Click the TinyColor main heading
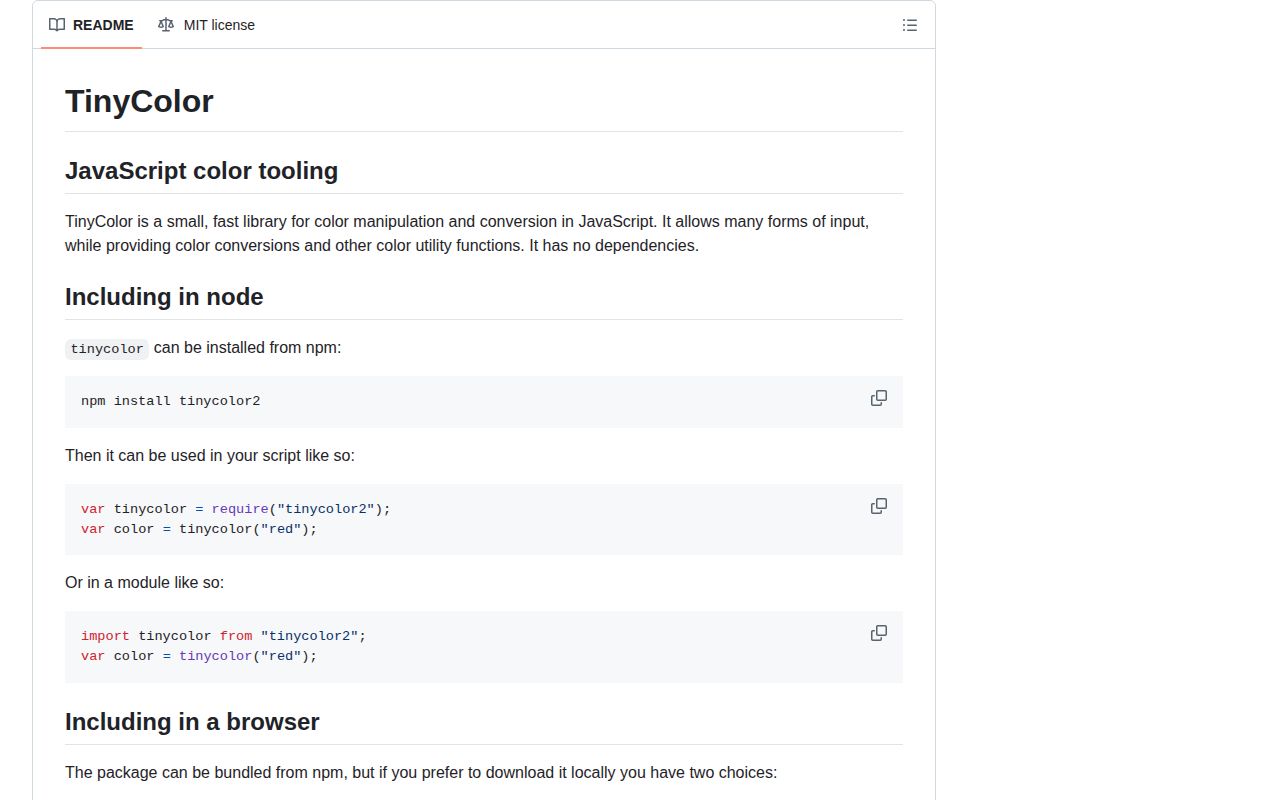 139,101
